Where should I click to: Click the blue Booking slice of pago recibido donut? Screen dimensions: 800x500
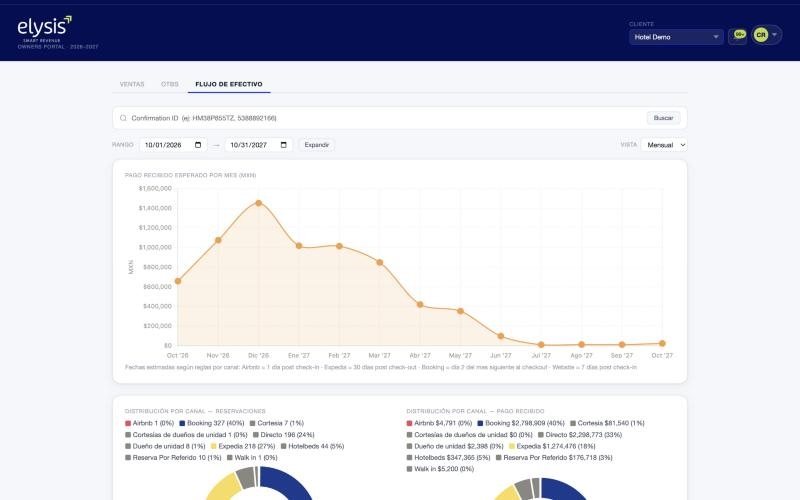(x=564, y=489)
